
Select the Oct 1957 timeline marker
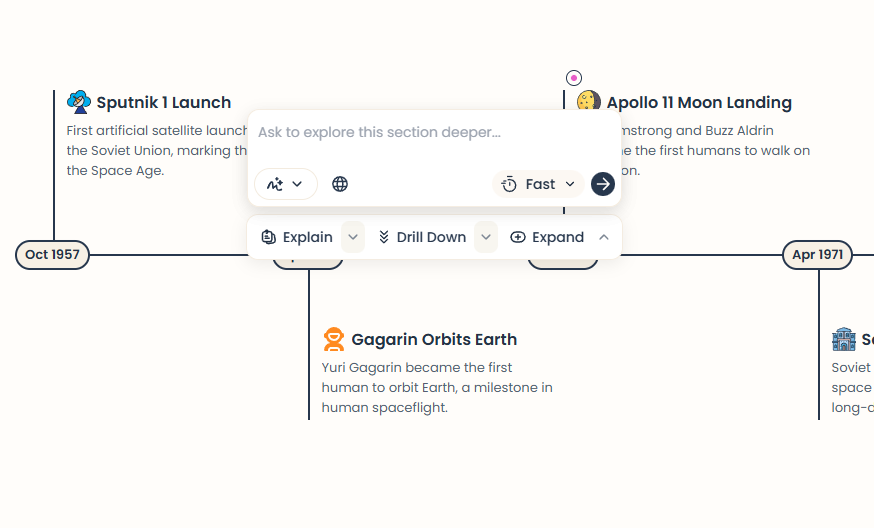click(52, 255)
